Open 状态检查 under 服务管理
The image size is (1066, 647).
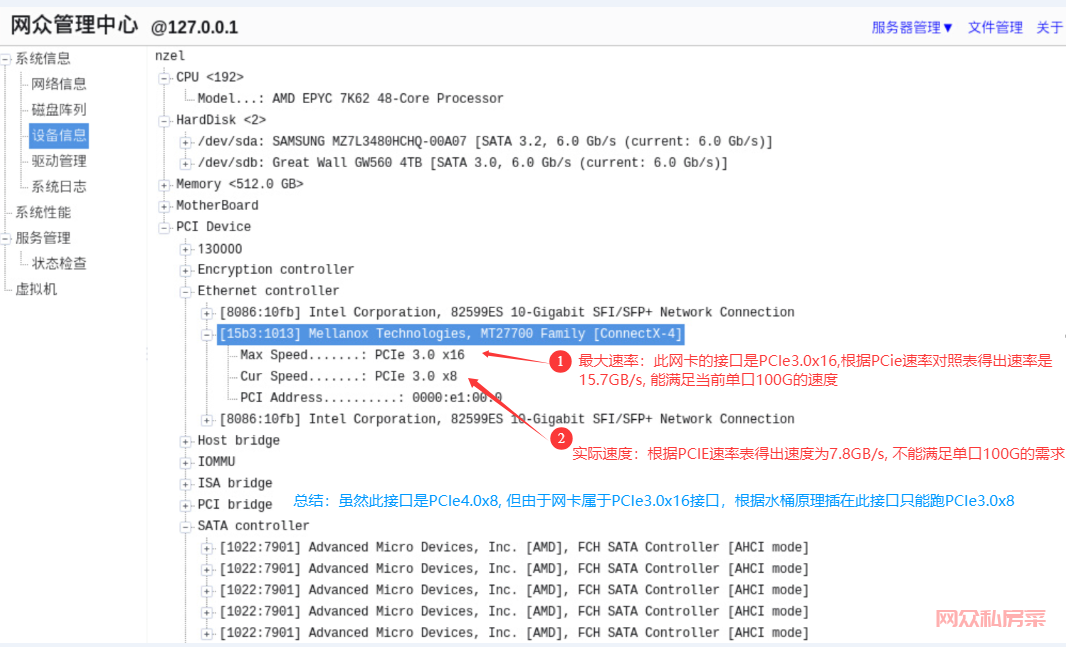pos(59,264)
